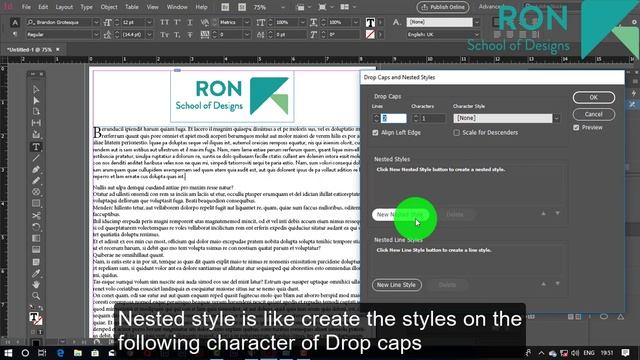Open the Type menu

tap(87, 7)
